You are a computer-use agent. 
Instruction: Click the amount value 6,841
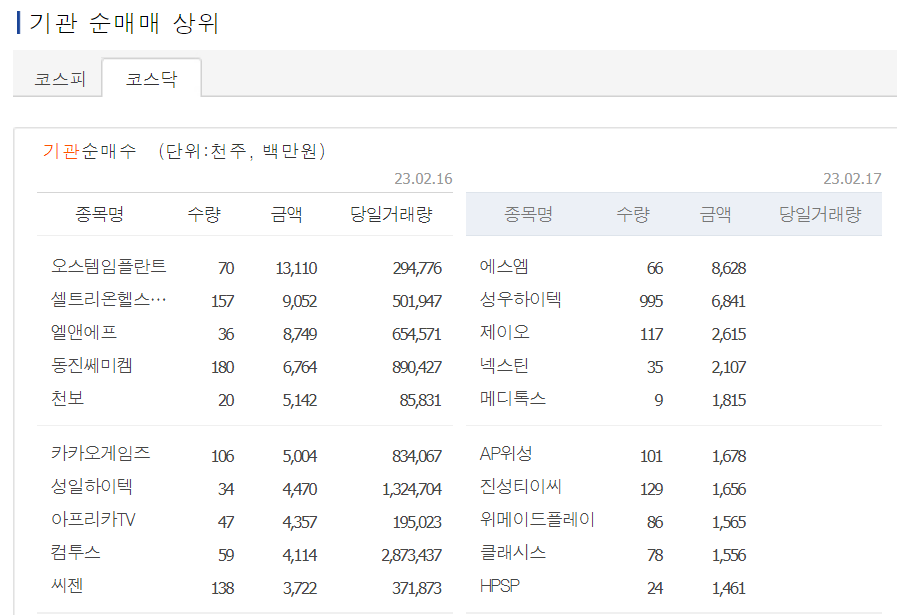(x=729, y=301)
